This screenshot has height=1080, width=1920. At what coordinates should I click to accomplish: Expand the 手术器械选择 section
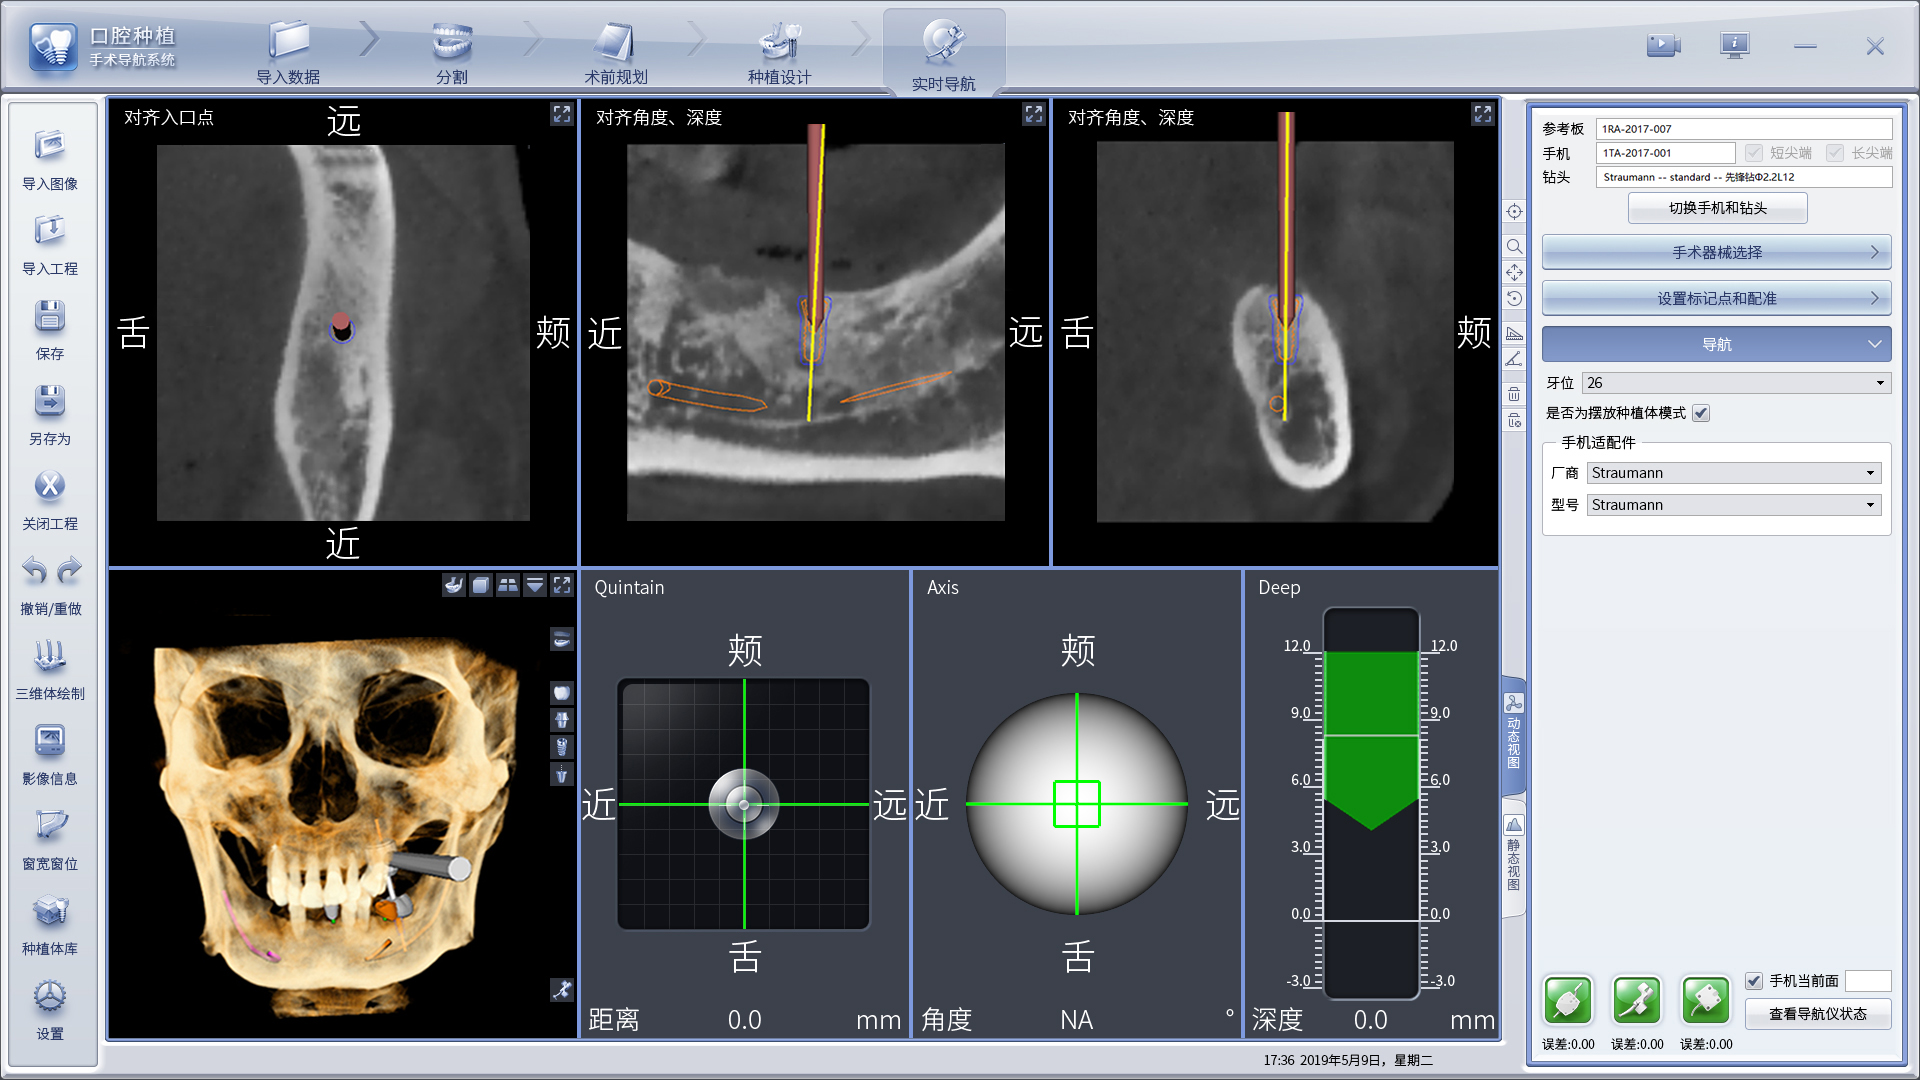tap(1716, 252)
